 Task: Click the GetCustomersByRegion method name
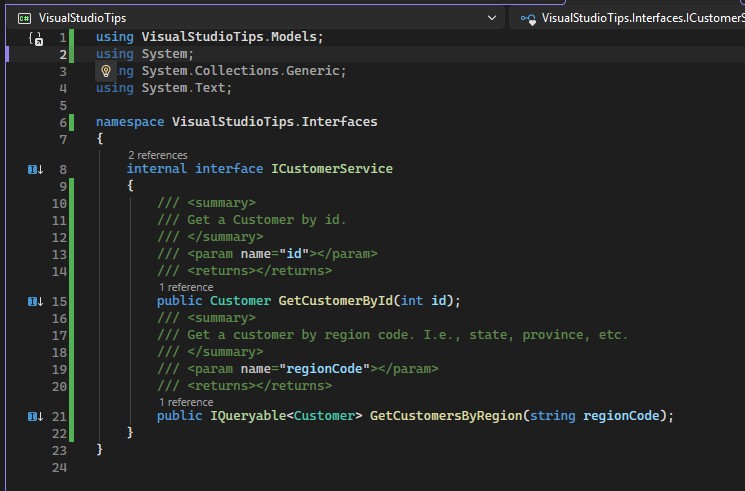coord(446,416)
